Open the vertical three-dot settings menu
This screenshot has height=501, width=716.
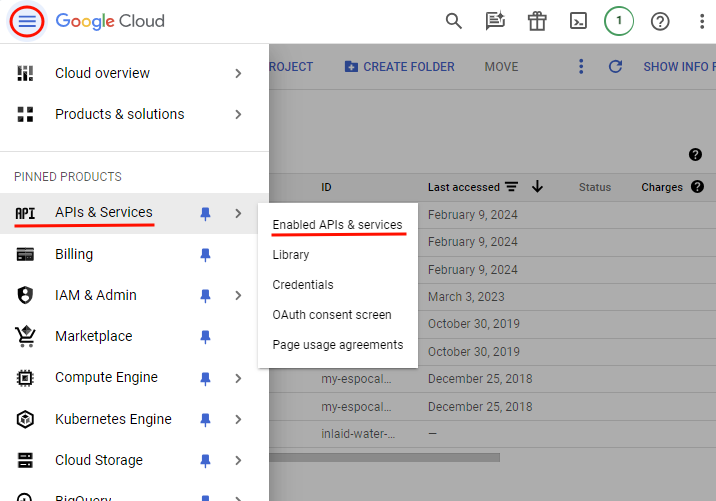[x=702, y=21]
